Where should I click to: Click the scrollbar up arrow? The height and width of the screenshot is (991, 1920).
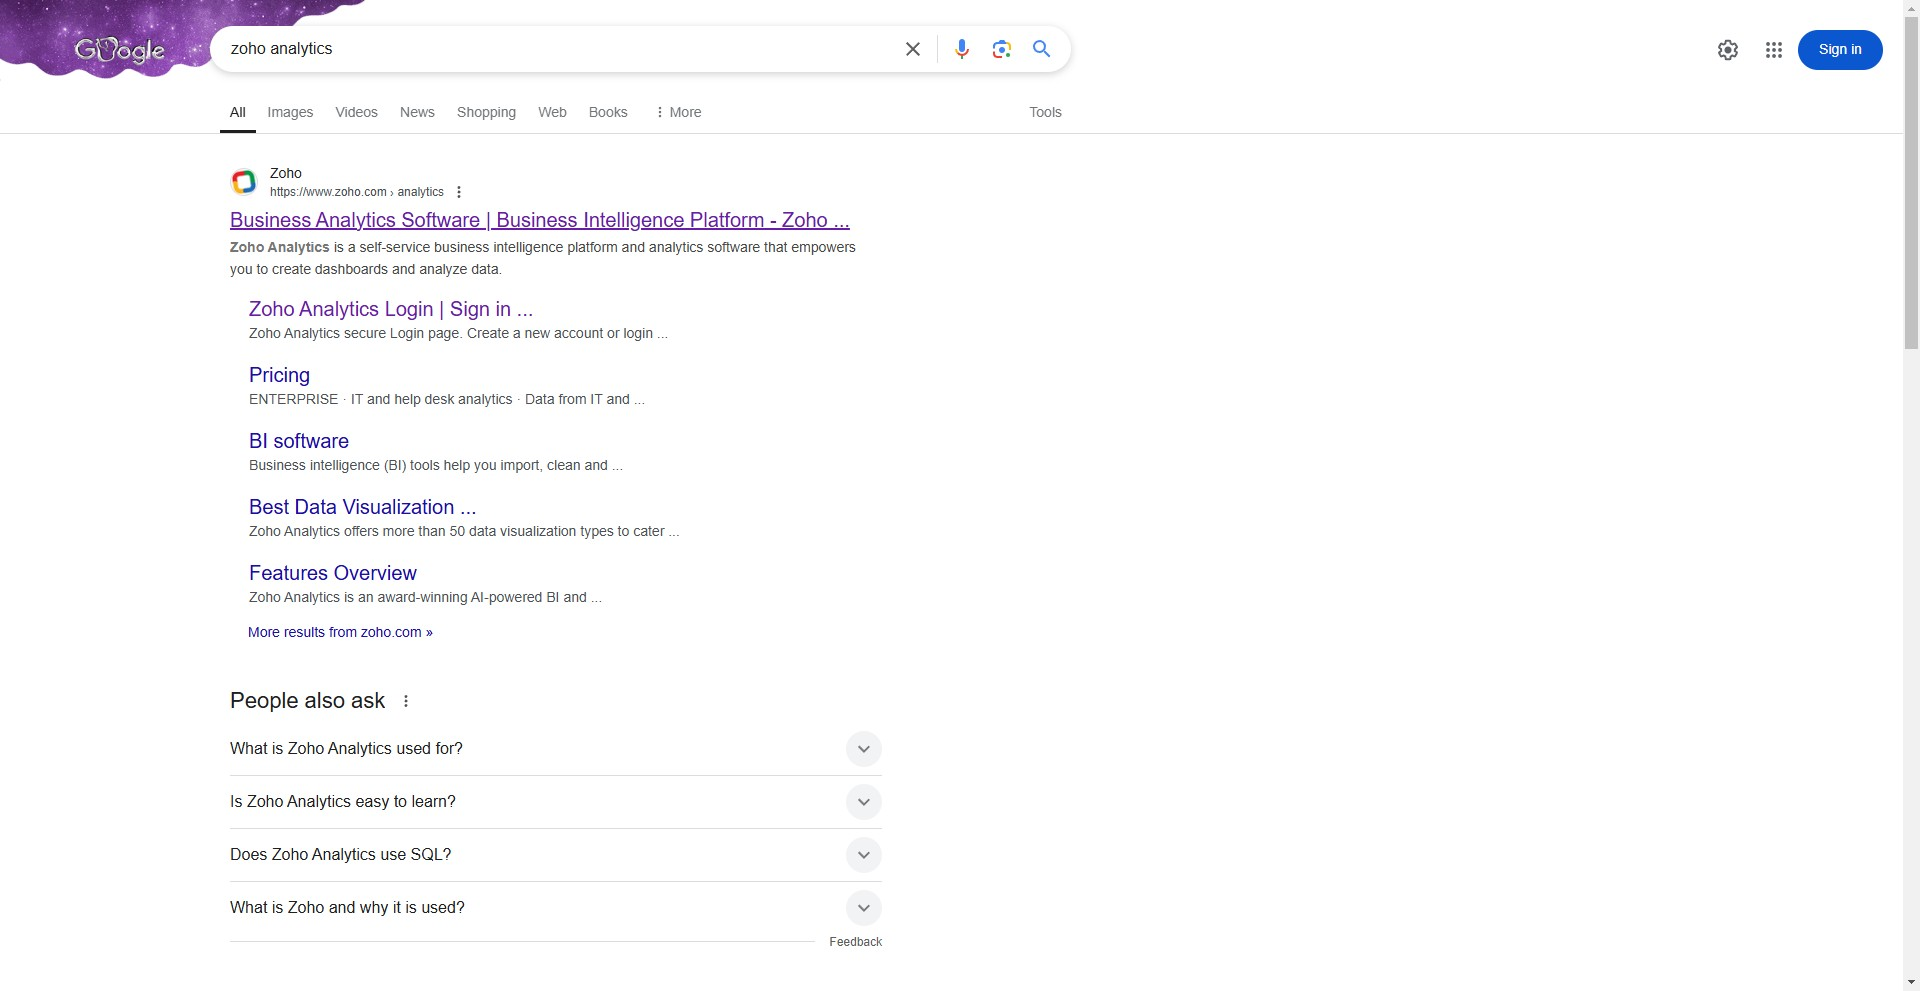[x=1911, y=8]
